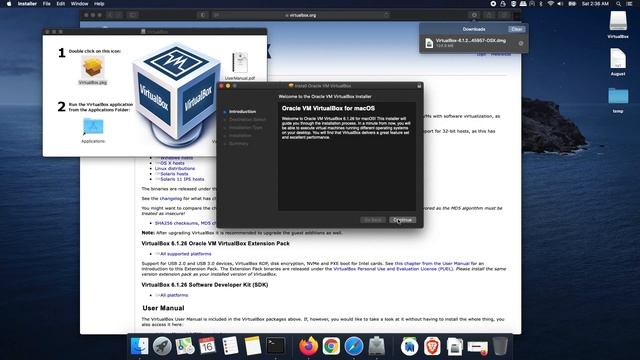
Task: Select the Introduction step in installer sidebar
Action: pos(242,111)
